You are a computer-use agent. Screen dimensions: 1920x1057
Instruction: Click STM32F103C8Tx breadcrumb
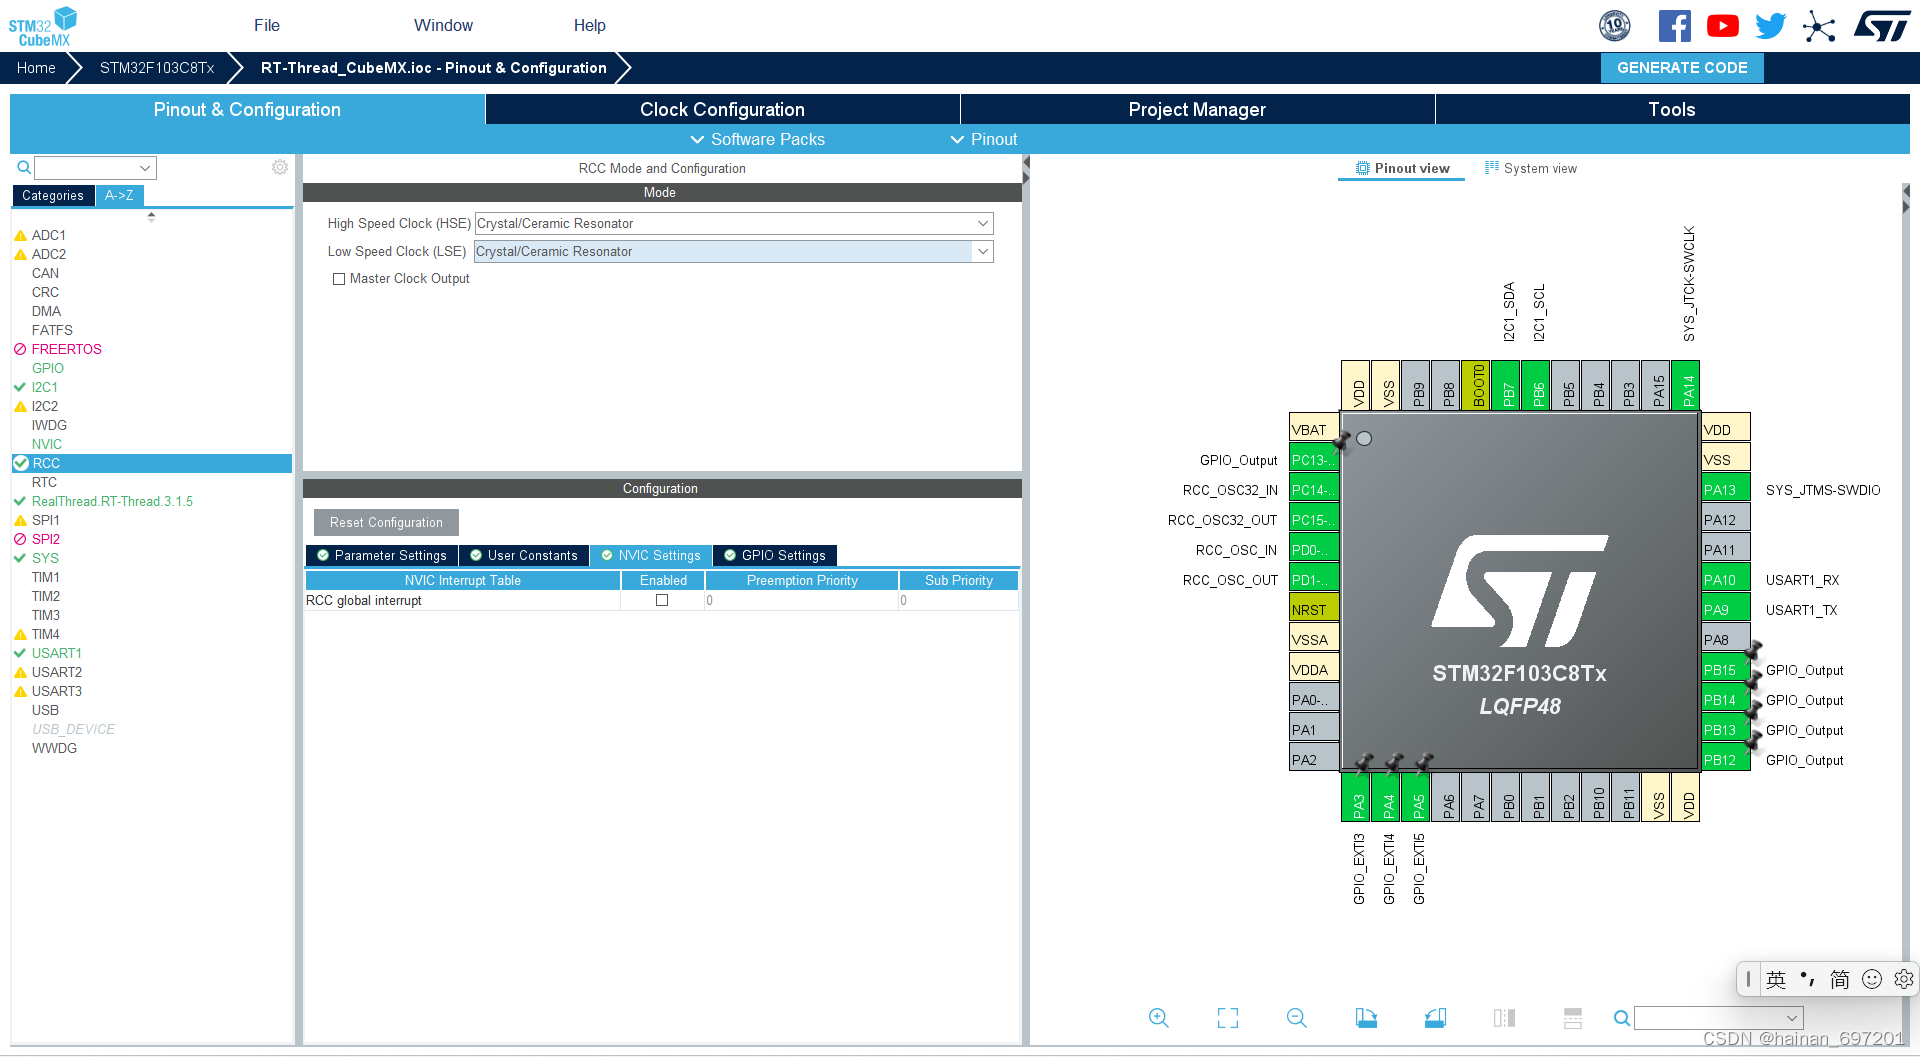click(157, 67)
